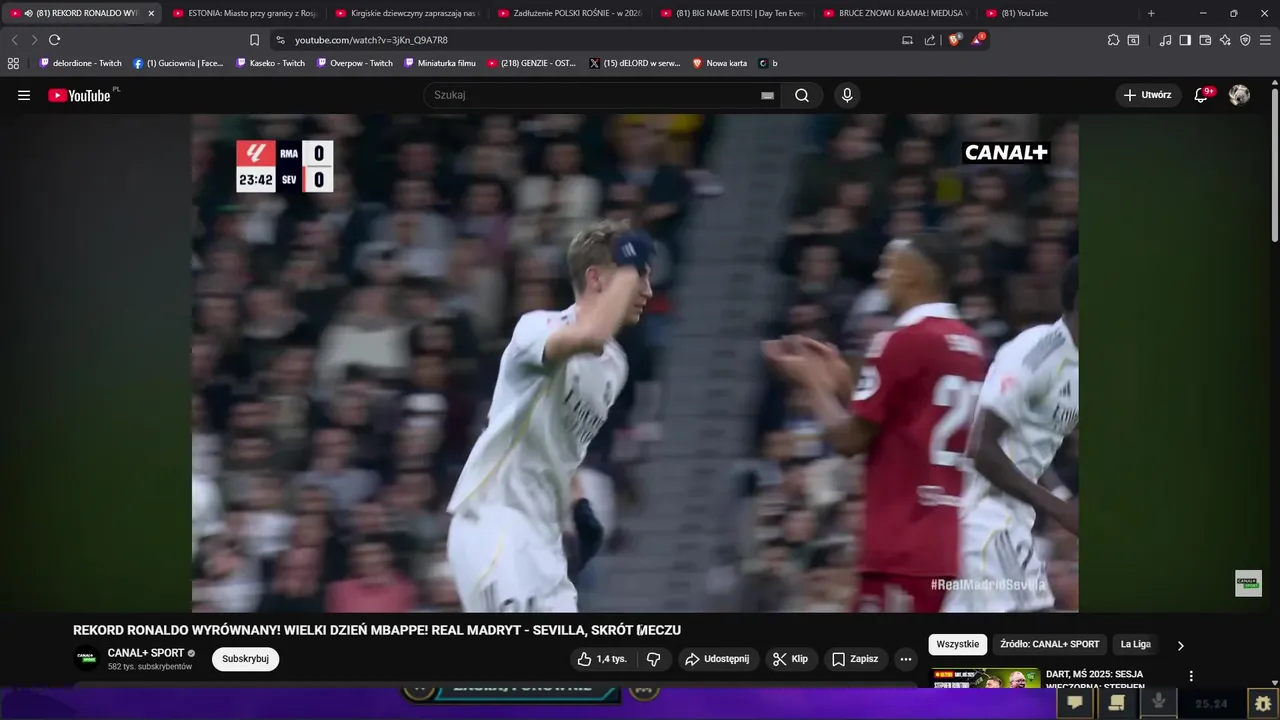
Task: Bookmark this page
Action: click(254, 40)
